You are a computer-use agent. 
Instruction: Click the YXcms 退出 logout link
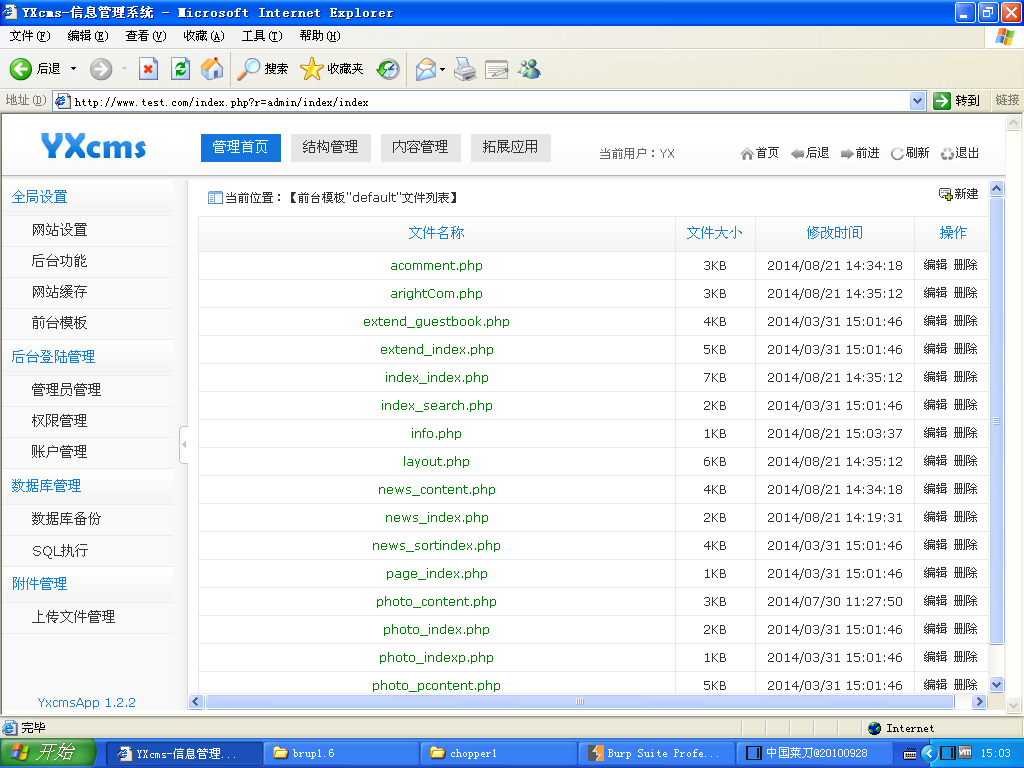tap(959, 153)
